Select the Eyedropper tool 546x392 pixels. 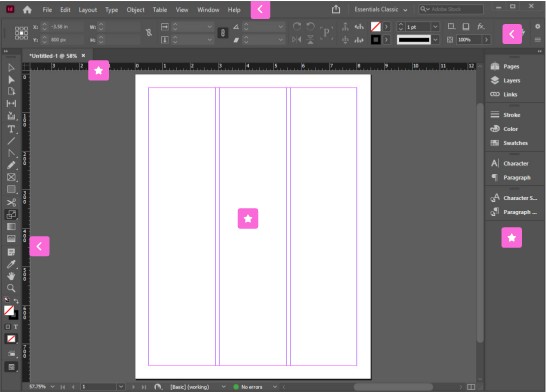coord(11,264)
